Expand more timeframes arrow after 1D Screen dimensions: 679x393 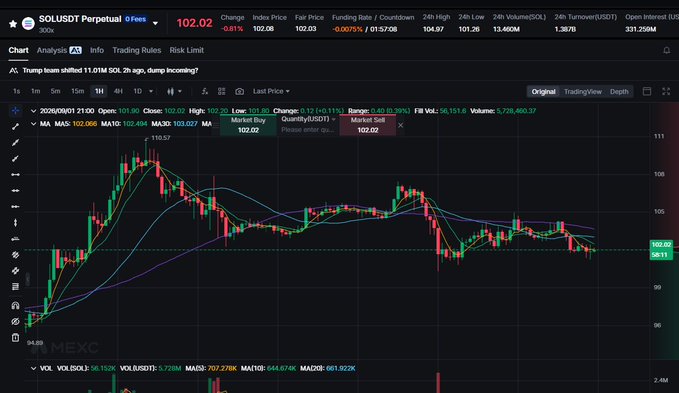coord(151,91)
